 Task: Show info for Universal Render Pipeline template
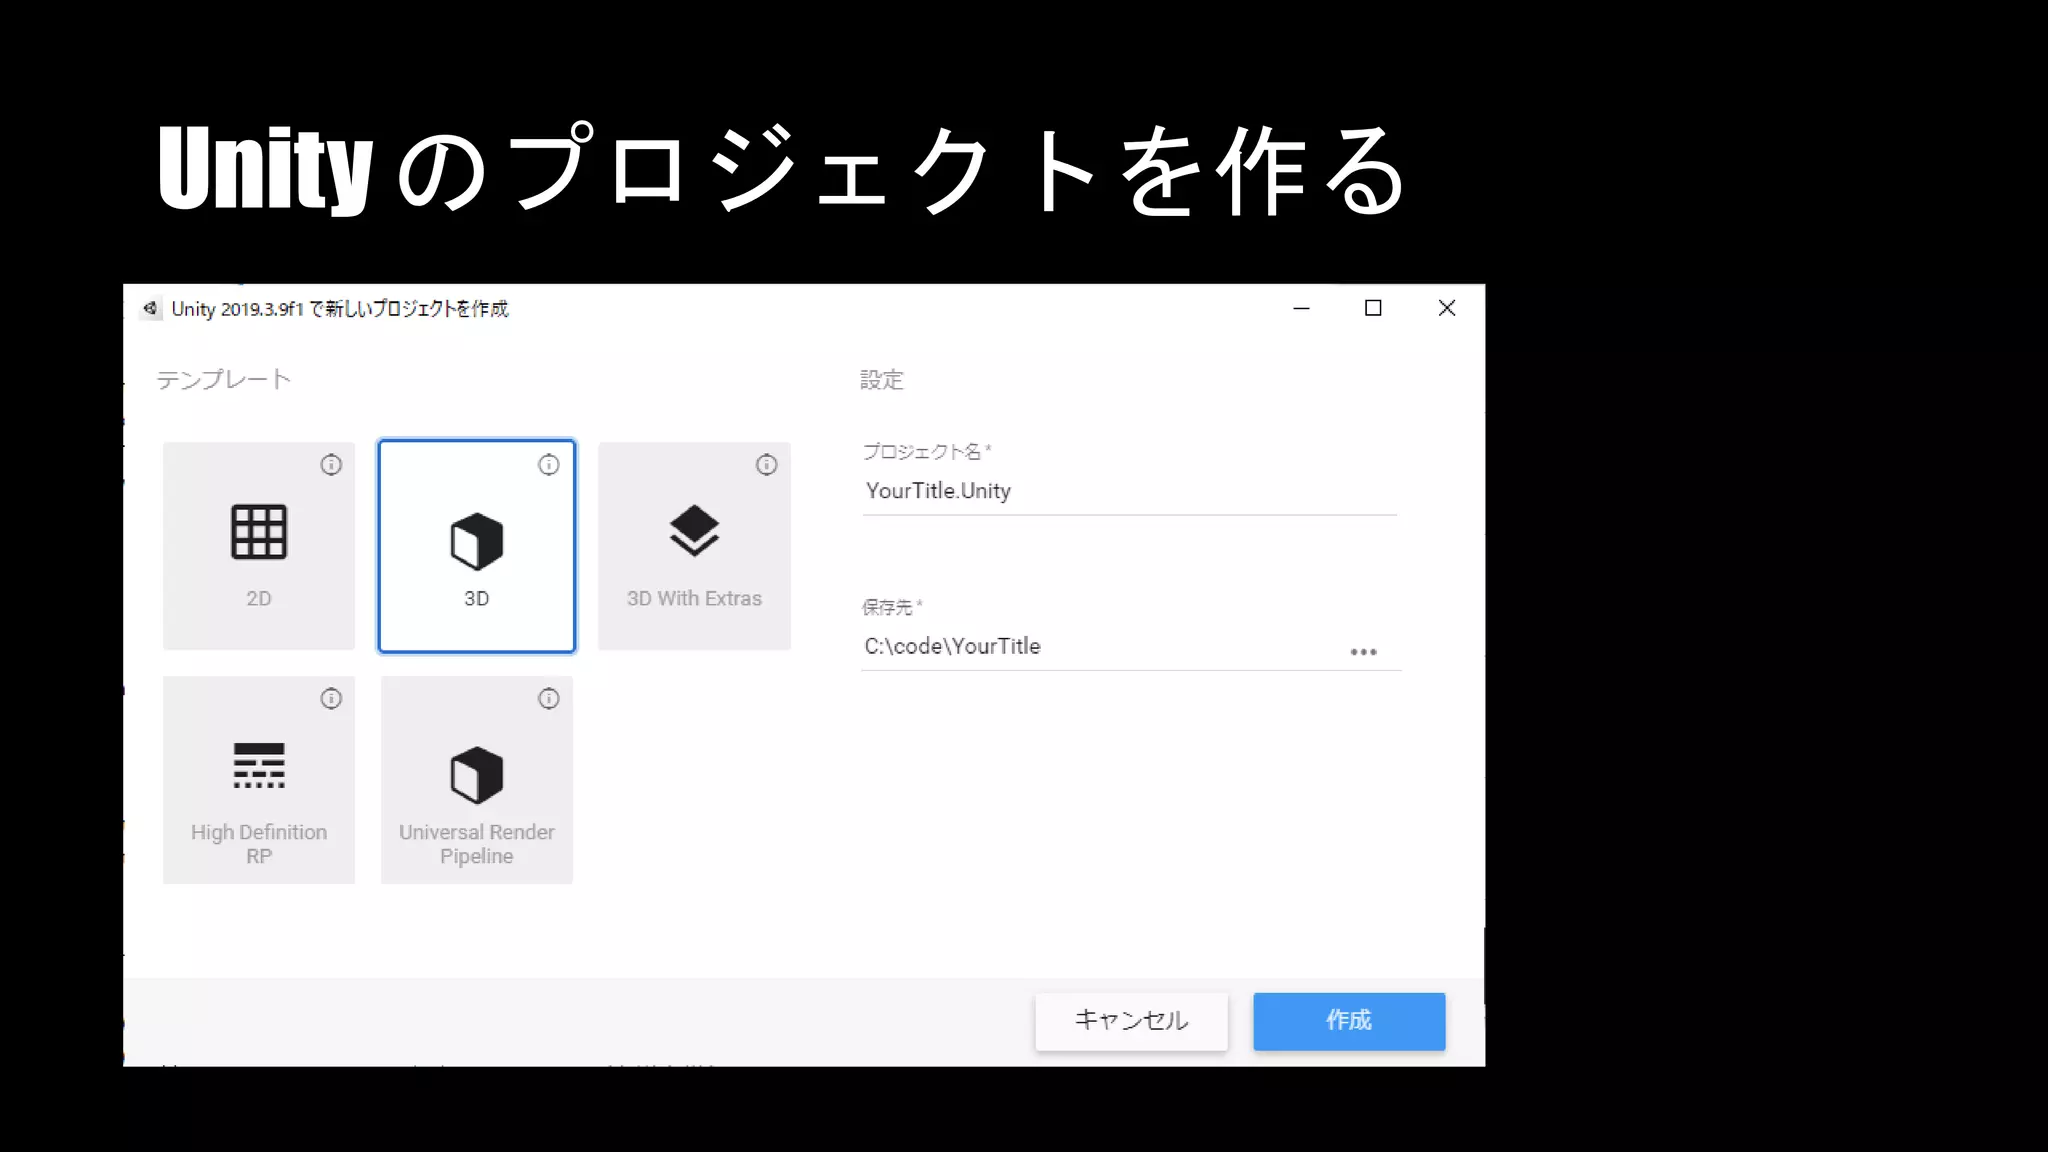(x=549, y=699)
